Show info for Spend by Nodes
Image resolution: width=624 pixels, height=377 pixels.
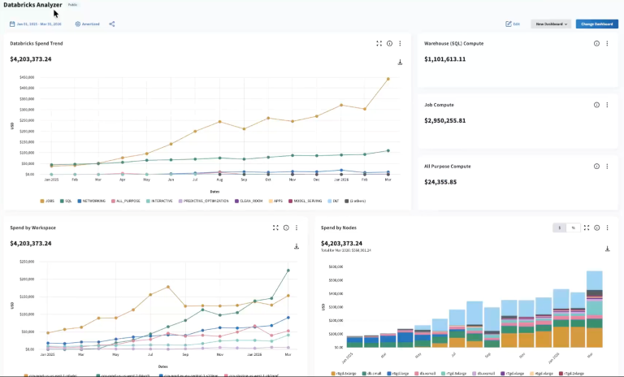(x=597, y=228)
